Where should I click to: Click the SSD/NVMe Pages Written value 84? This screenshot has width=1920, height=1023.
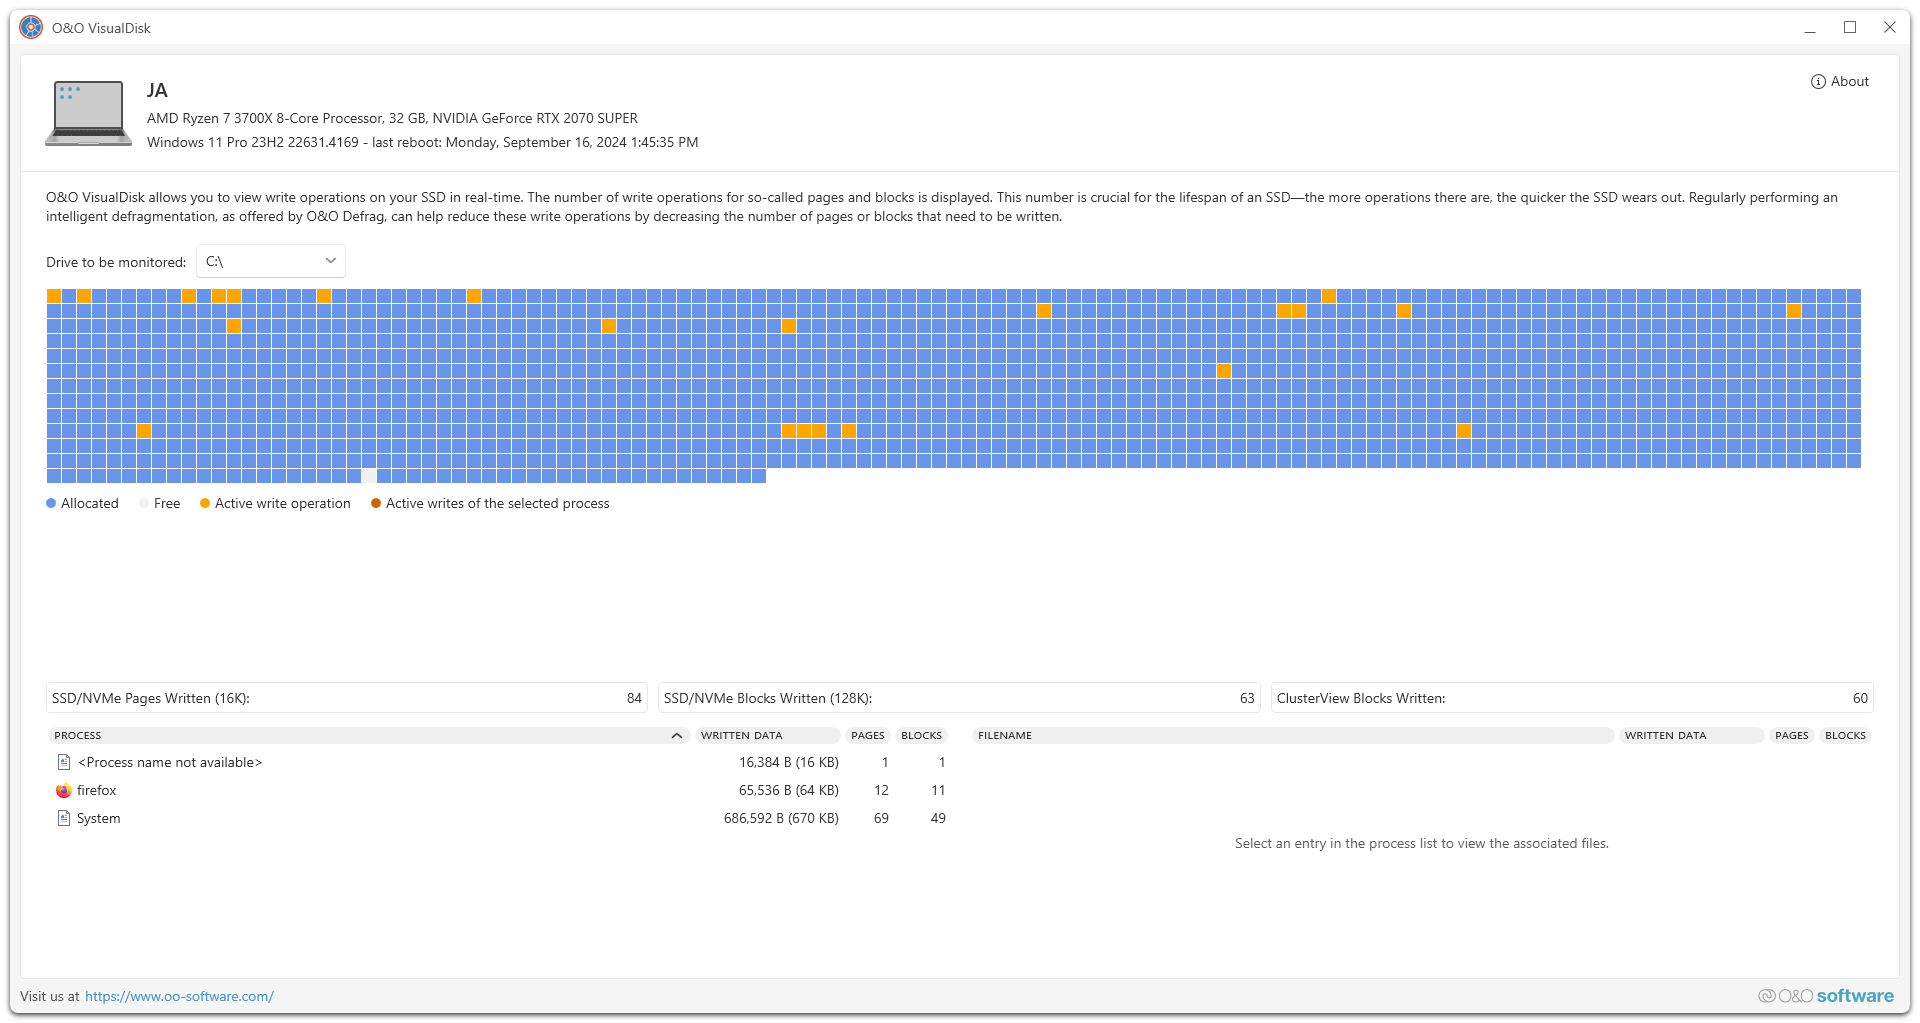coord(634,698)
